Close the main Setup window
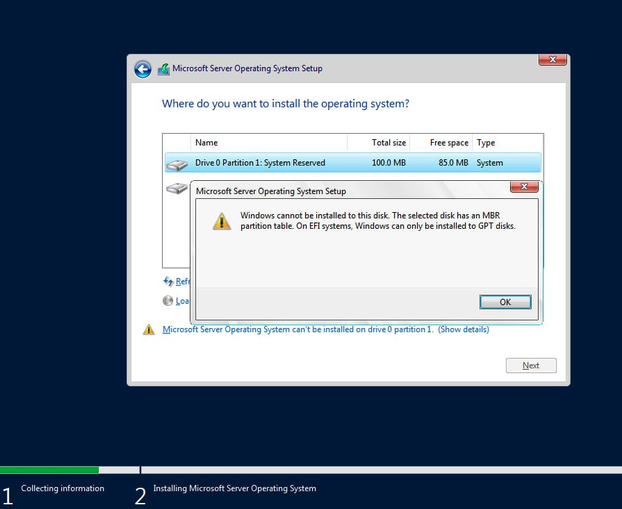Viewport: 622px width, 509px height. [552, 60]
